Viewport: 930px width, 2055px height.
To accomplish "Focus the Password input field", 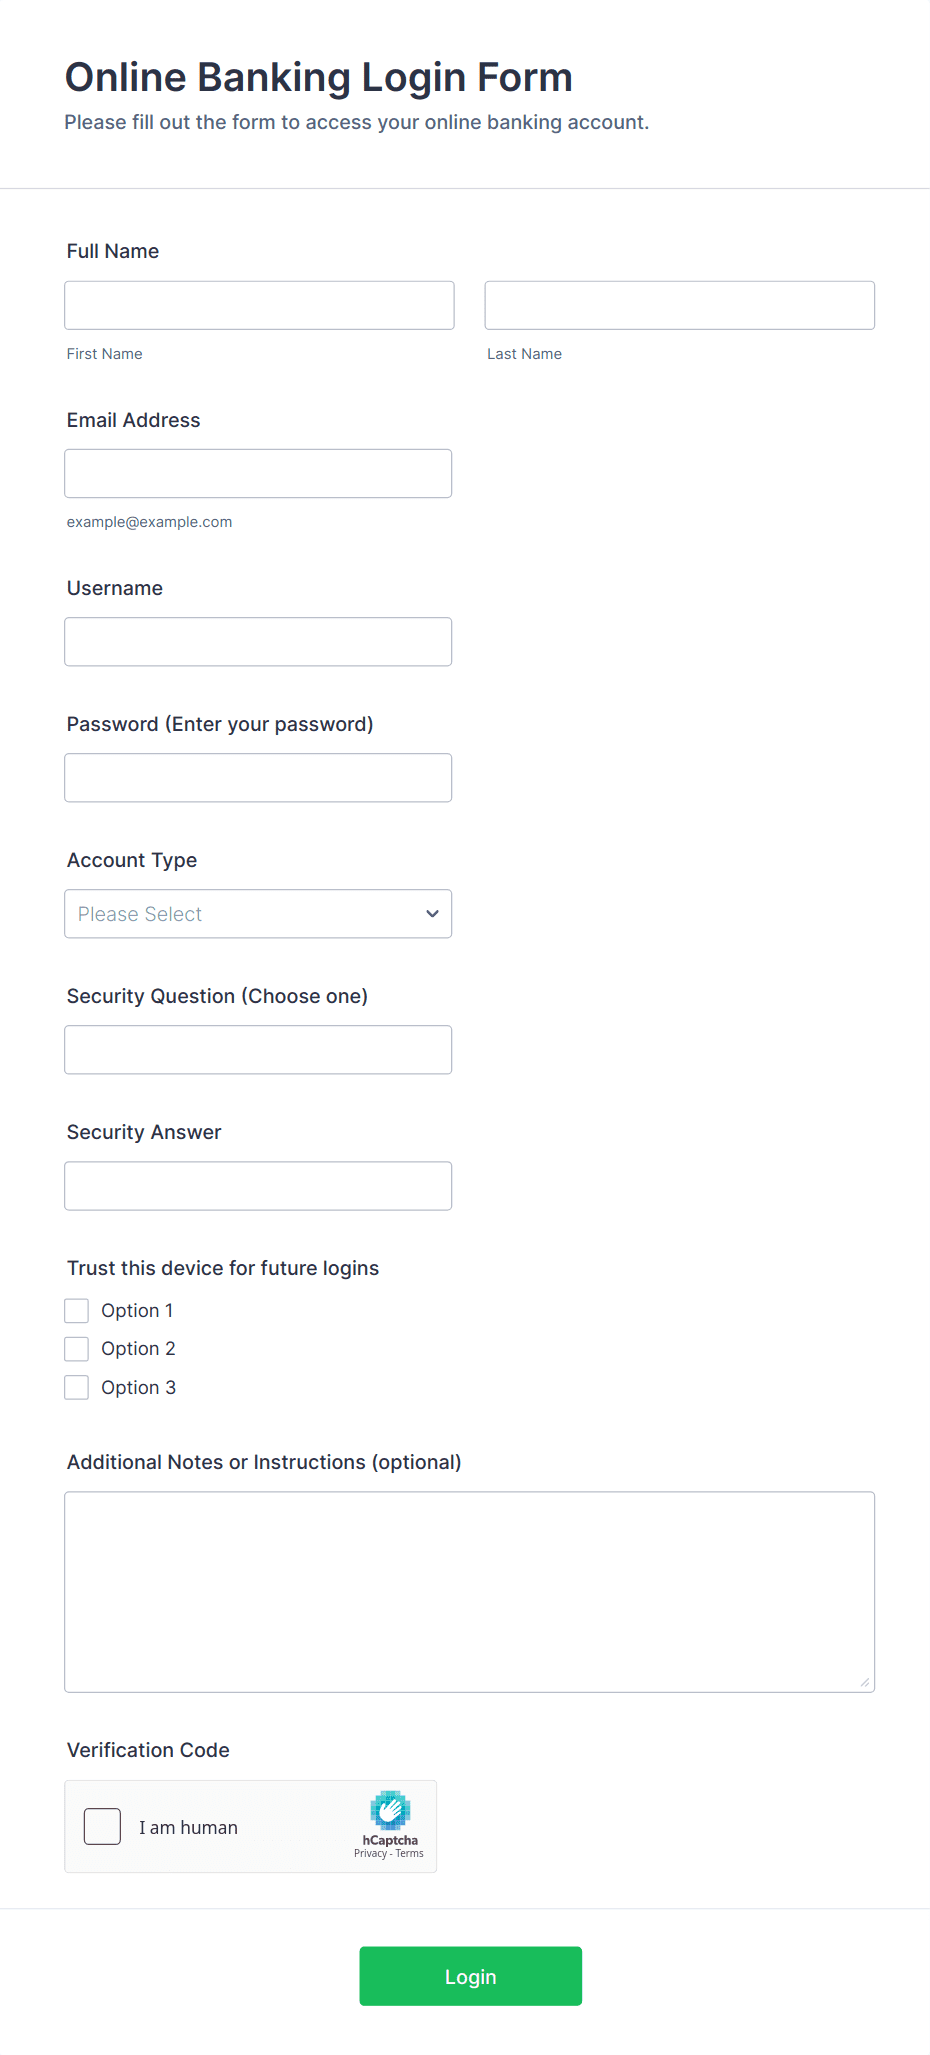I will coord(258,778).
